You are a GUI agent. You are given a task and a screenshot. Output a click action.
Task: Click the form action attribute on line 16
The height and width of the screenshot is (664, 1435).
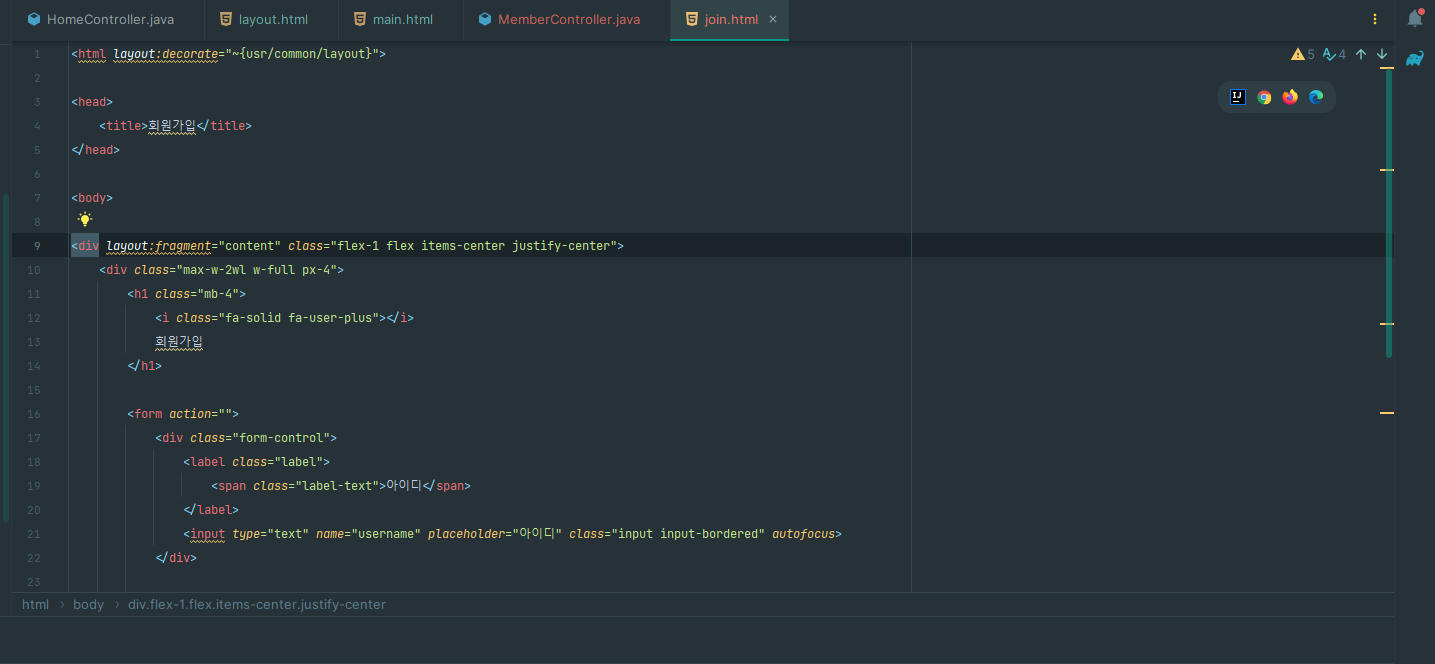190,414
